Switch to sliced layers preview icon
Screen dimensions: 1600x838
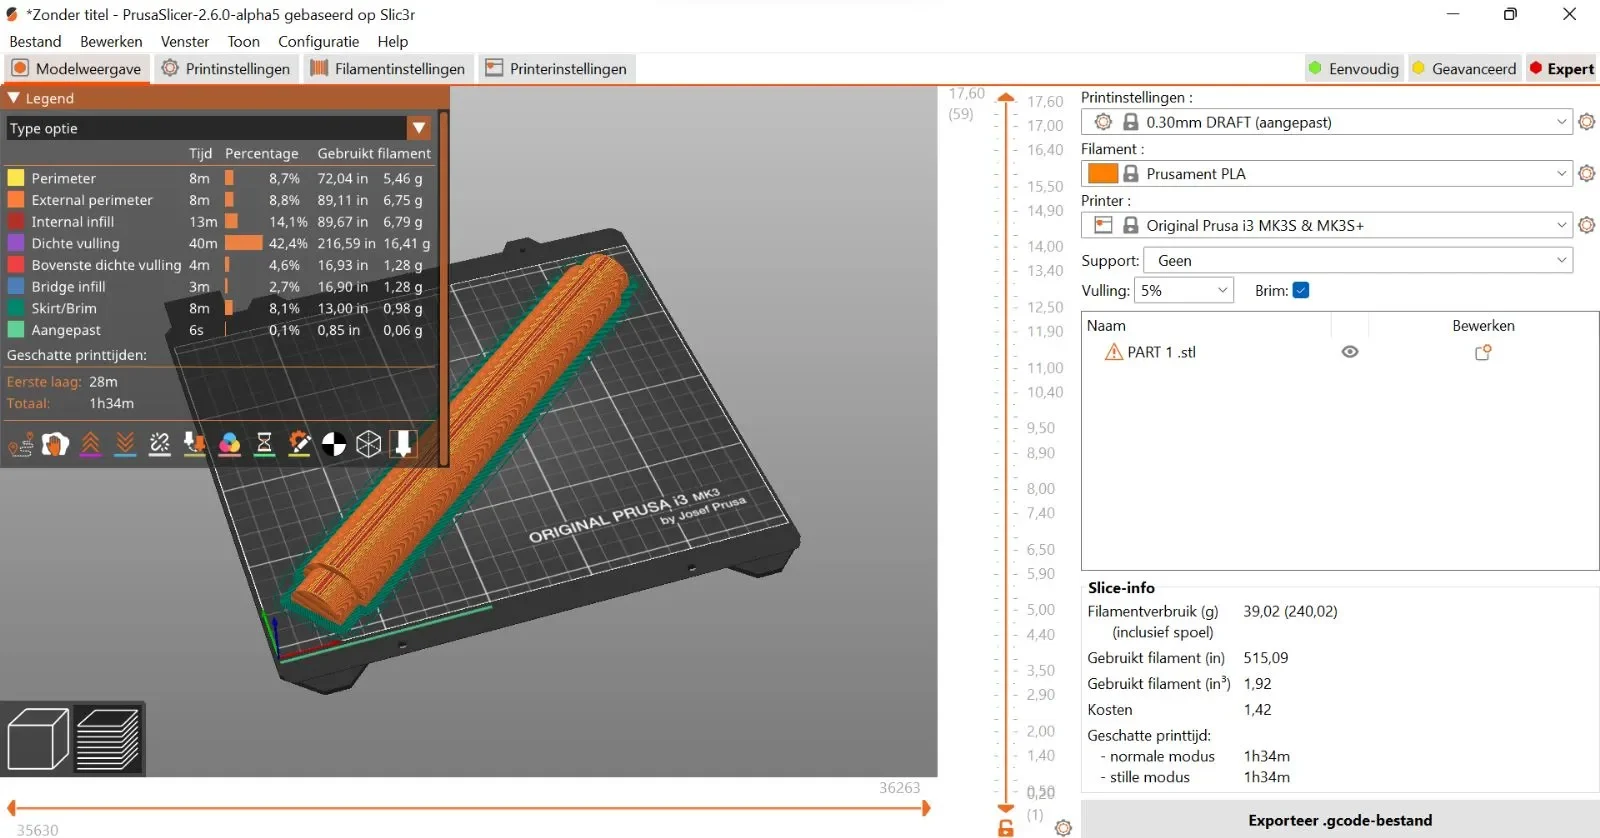(108, 739)
